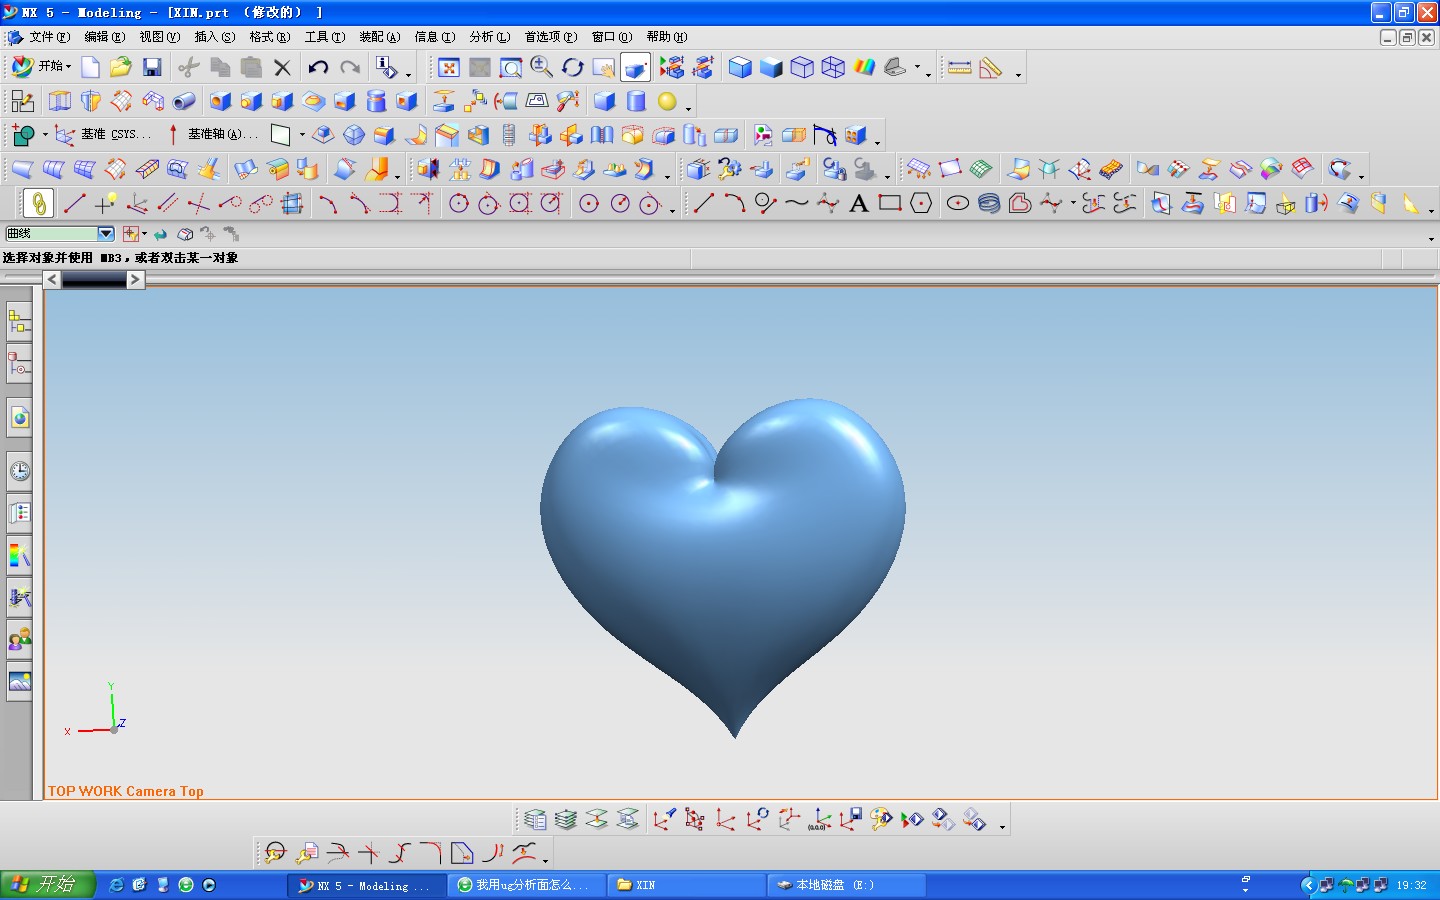Select the measure angle icon
This screenshot has width=1440, height=900.
pyautogui.click(x=991, y=67)
